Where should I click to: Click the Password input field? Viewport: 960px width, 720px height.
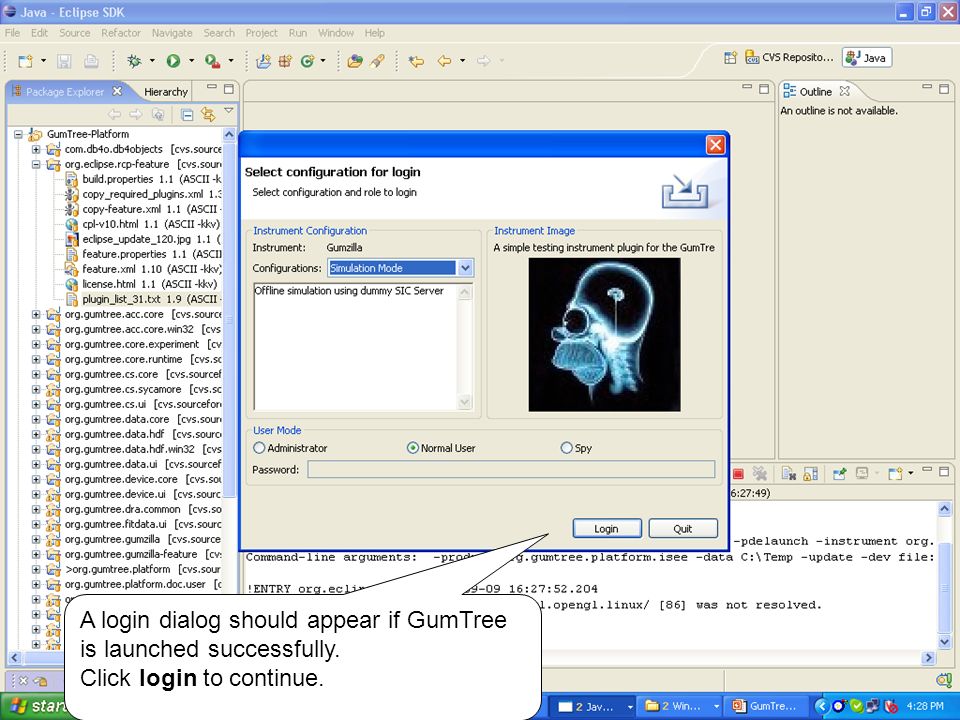pyautogui.click(x=511, y=469)
